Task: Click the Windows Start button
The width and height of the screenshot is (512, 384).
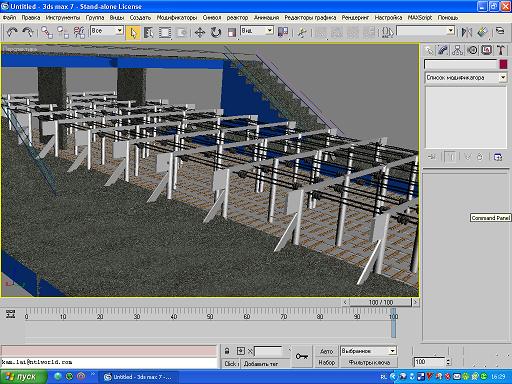Action: point(23,377)
